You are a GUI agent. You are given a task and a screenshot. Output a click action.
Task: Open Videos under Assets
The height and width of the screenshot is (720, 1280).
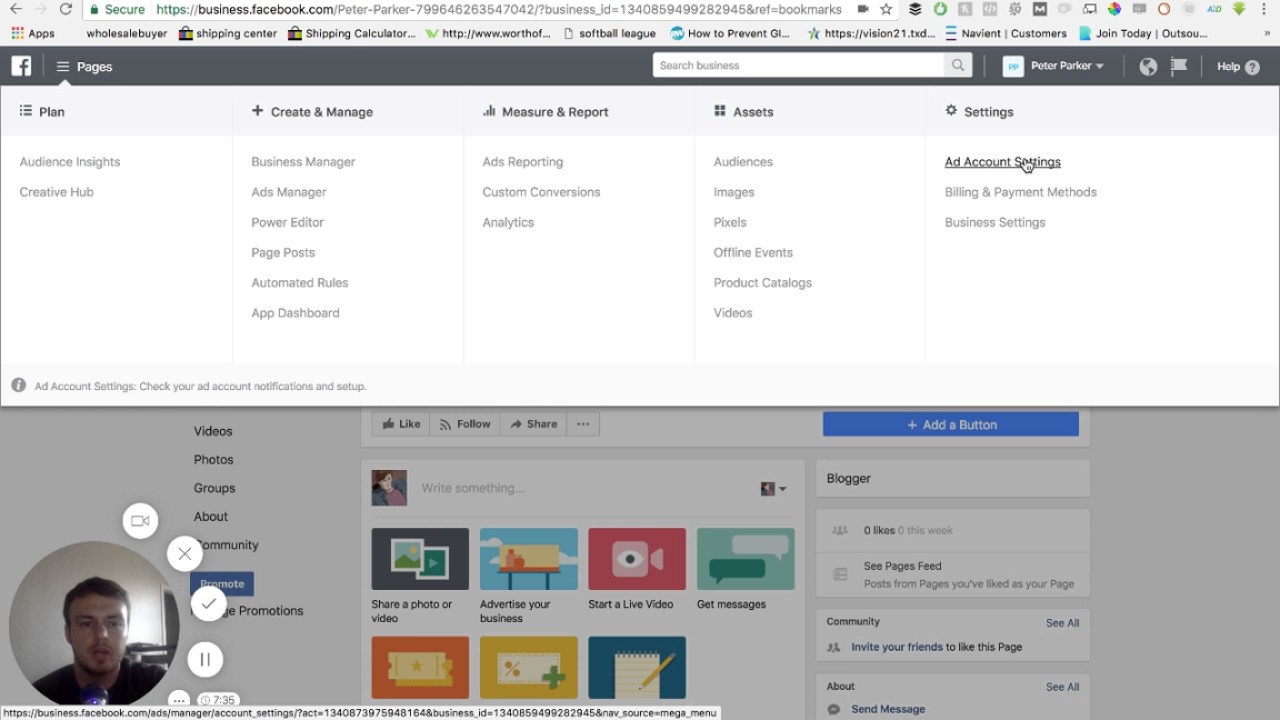[x=733, y=313]
